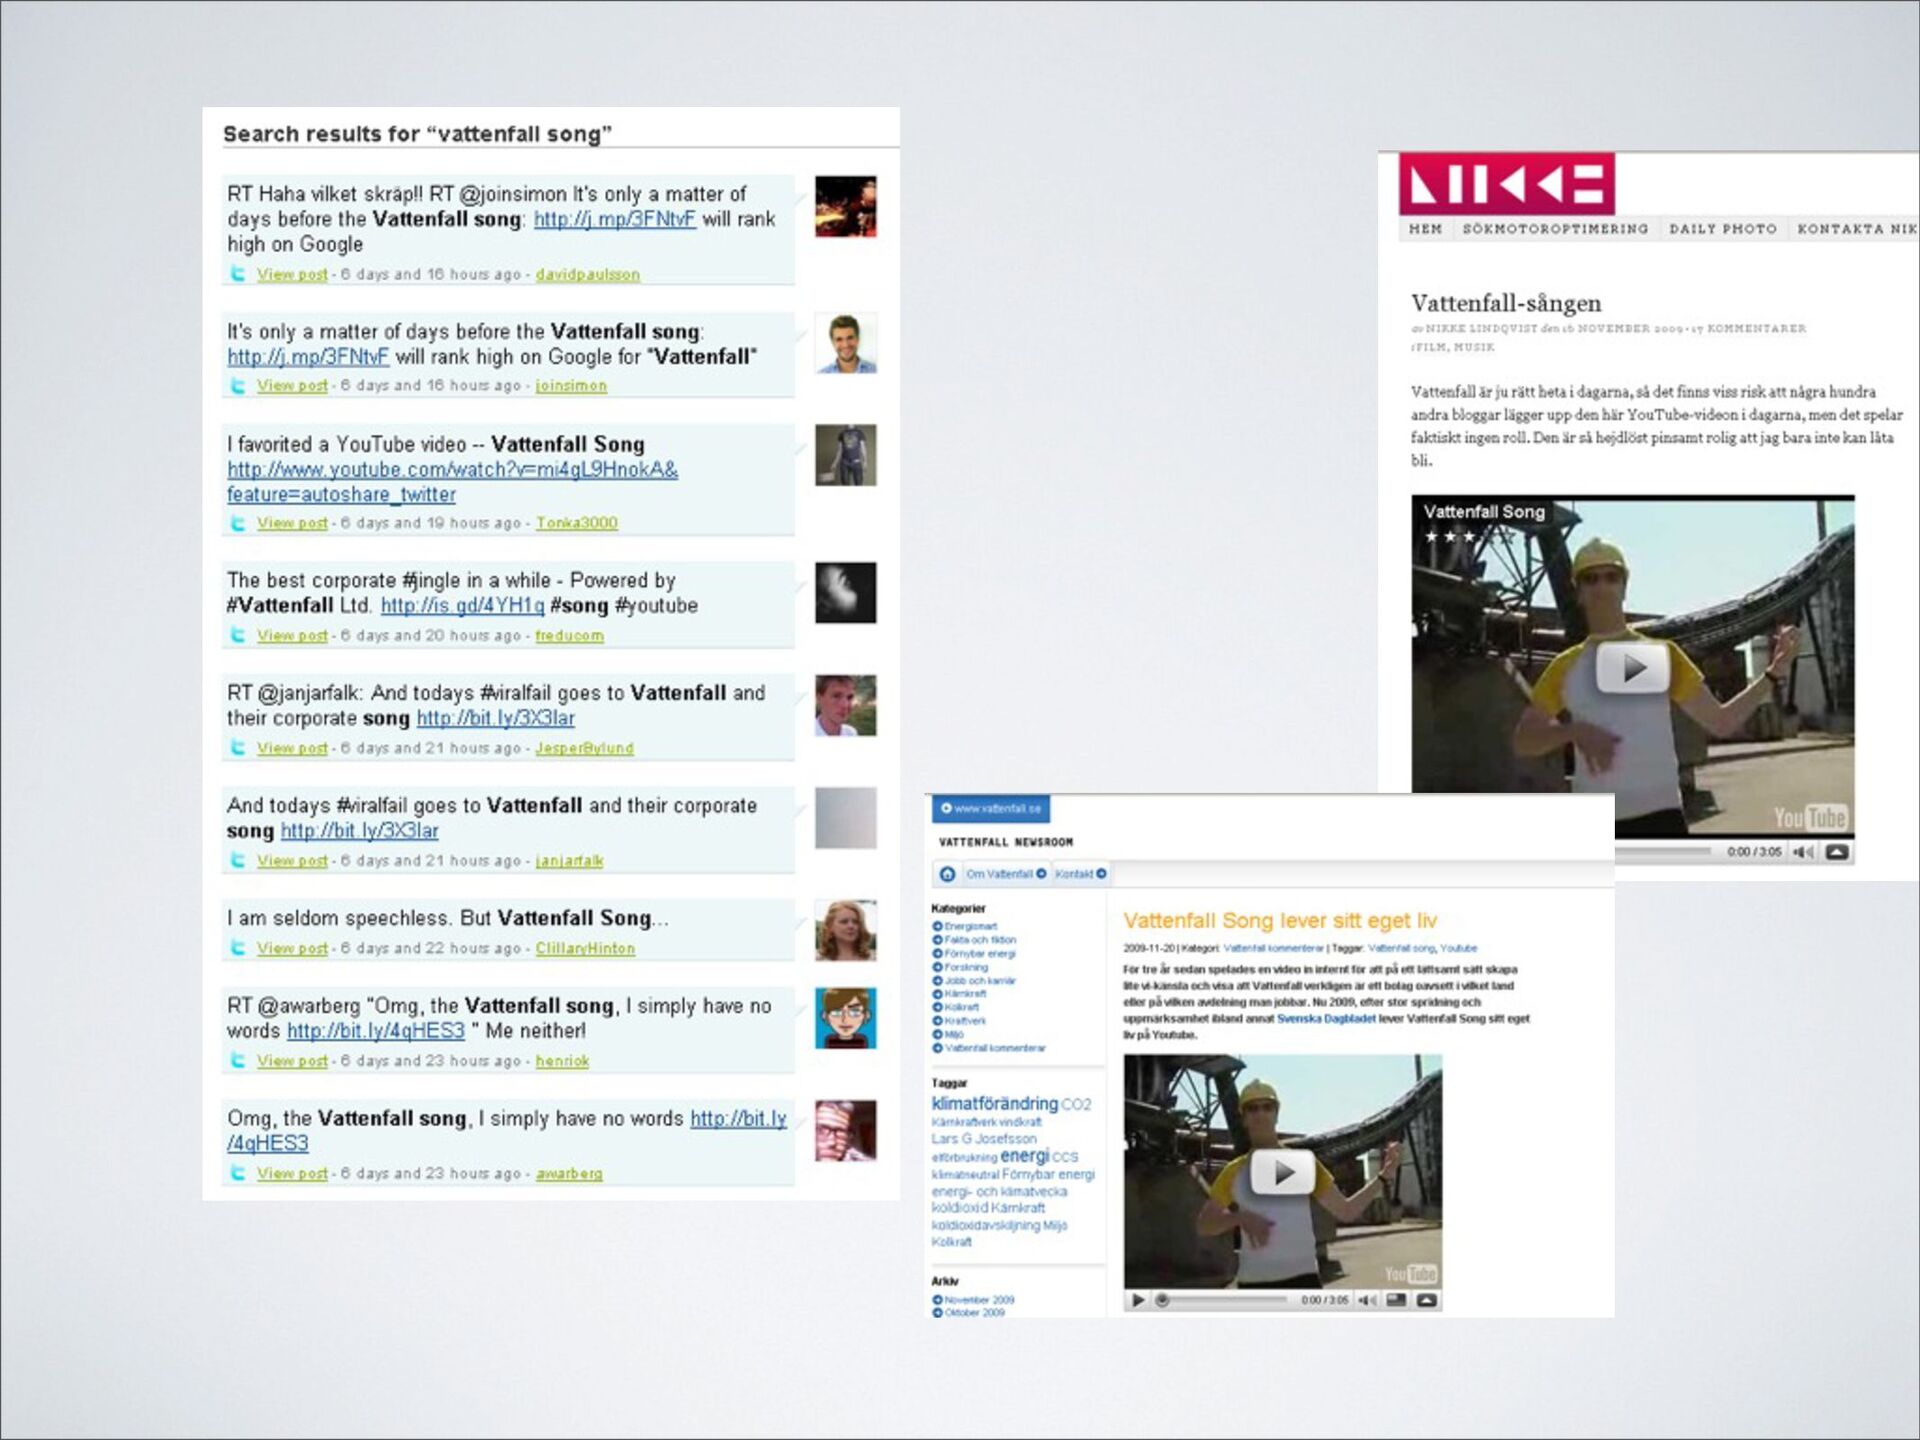Open 'Vattenfall Song lever sitt eget liv' headline

click(1280, 921)
